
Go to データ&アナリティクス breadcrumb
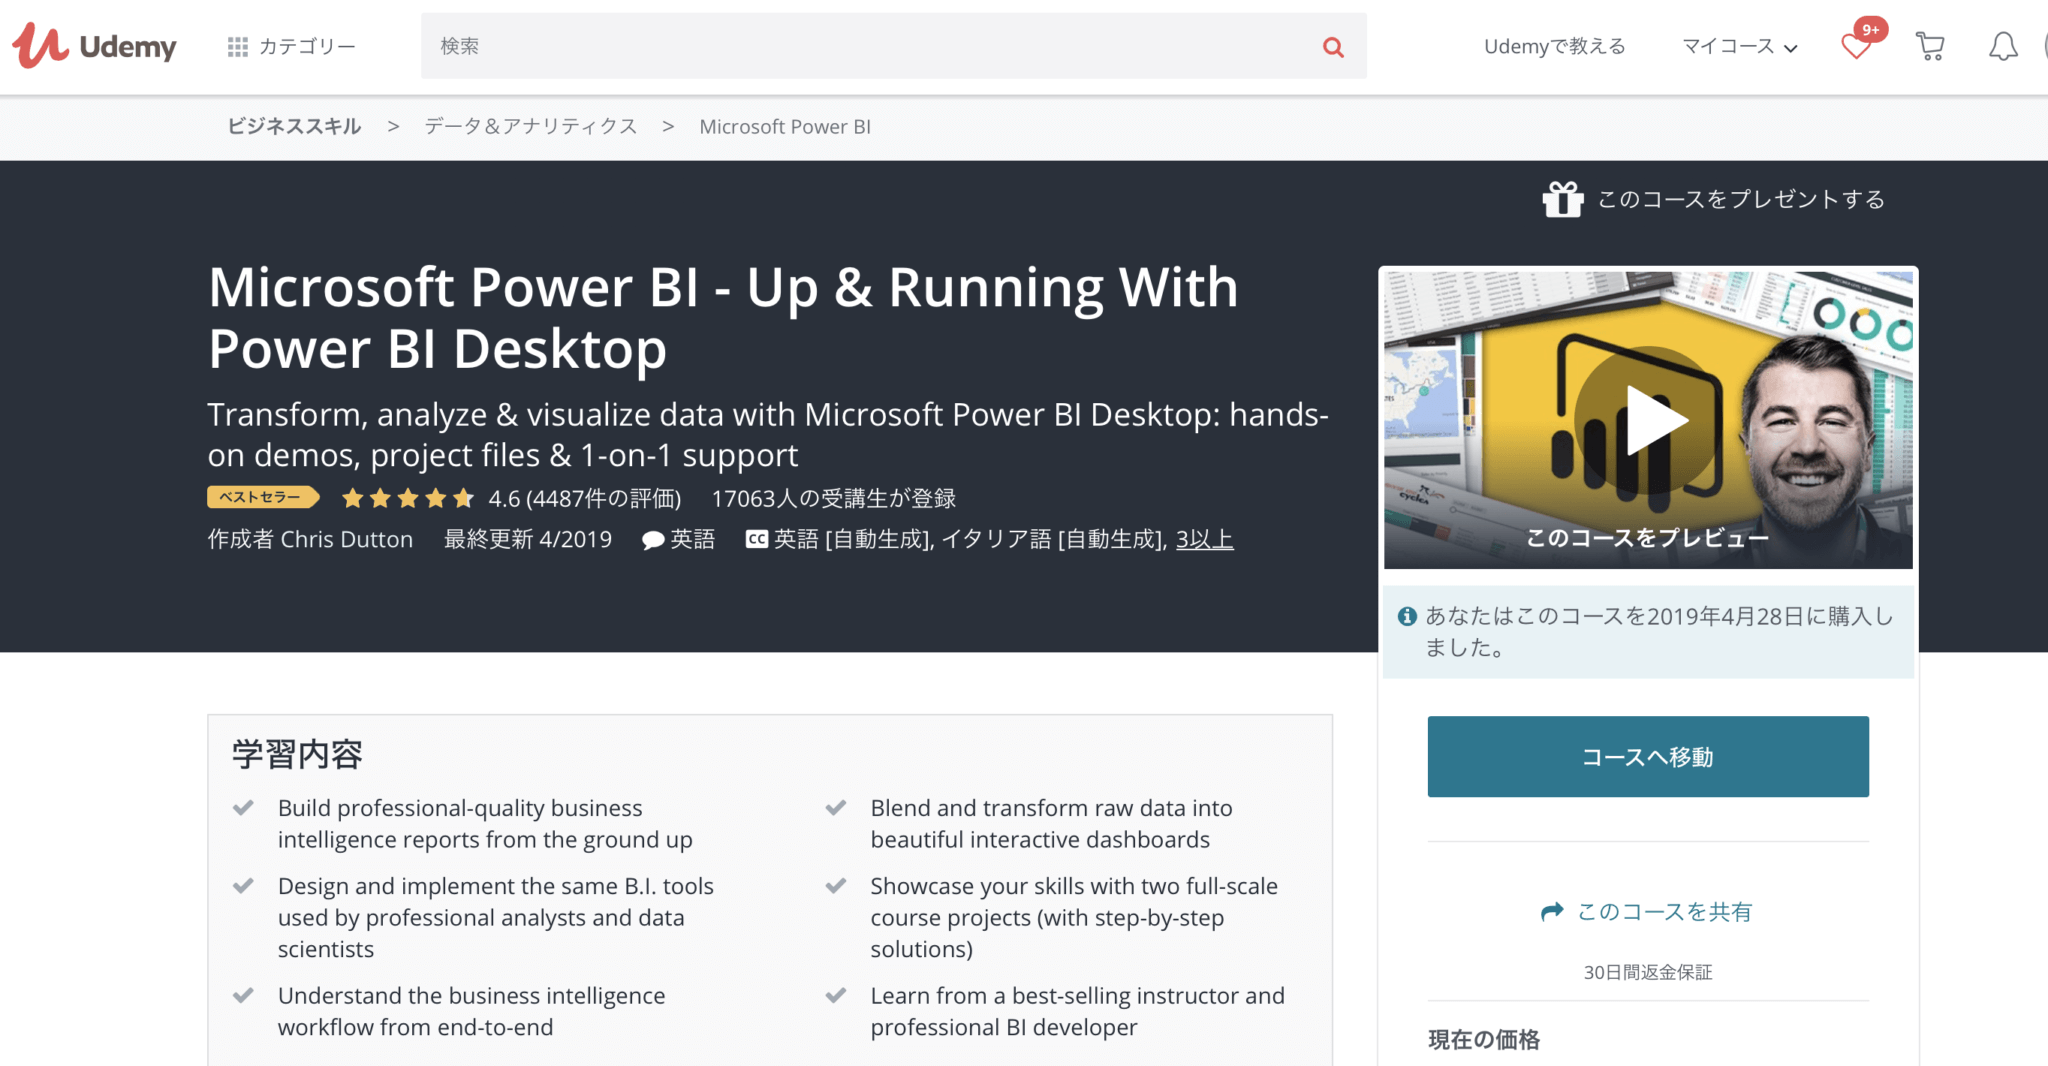click(x=530, y=126)
